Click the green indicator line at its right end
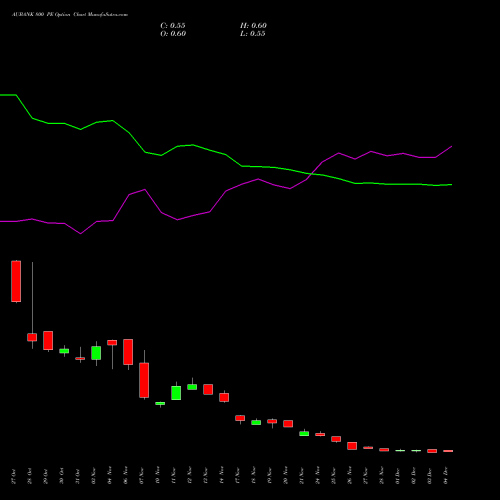 click(x=451, y=185)
